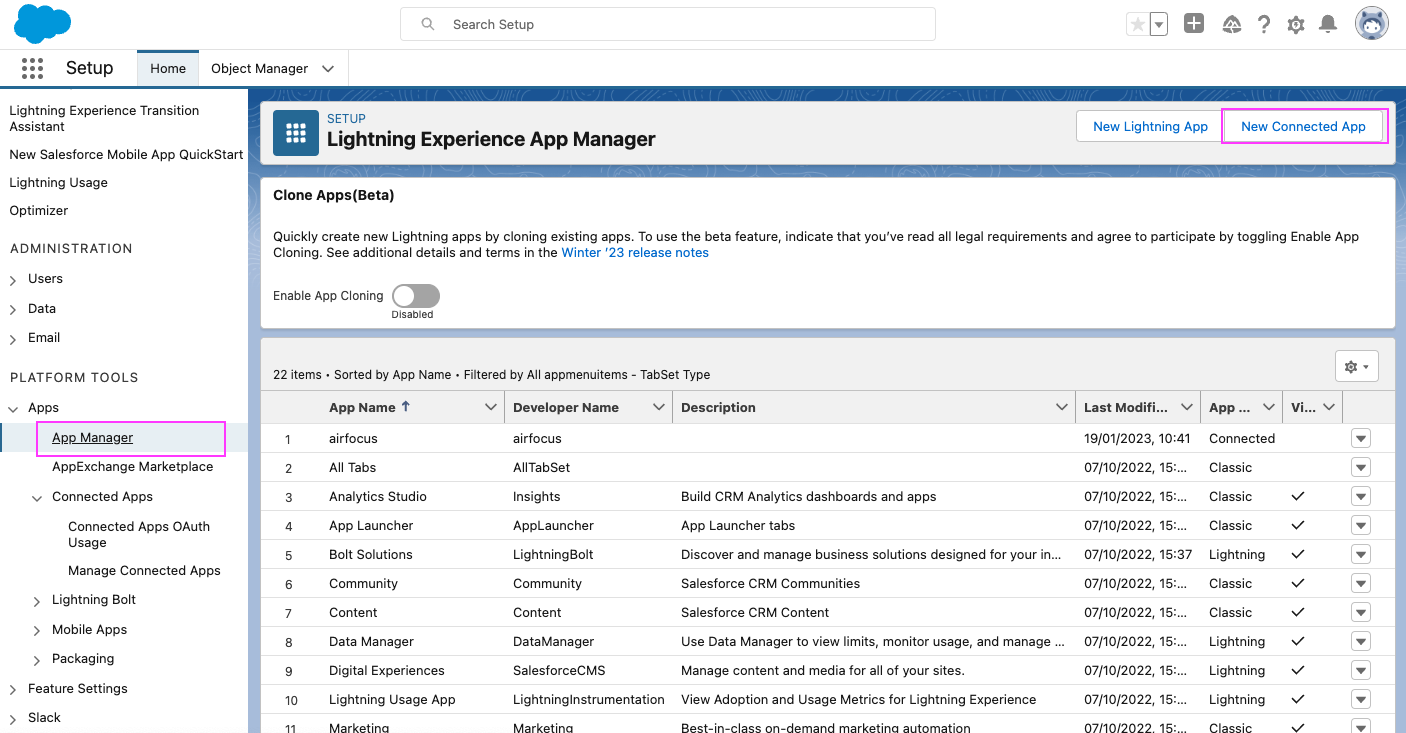Select Manage Connected Apps
Screen dimensions: 1406x733
click(x=144, y=570)
